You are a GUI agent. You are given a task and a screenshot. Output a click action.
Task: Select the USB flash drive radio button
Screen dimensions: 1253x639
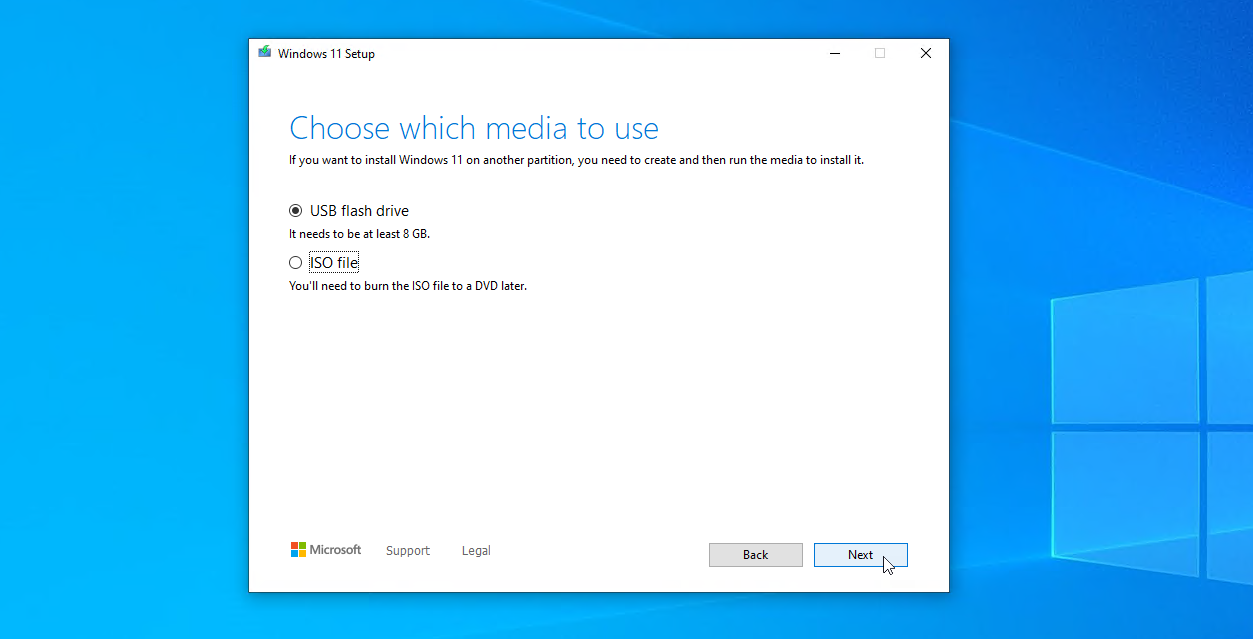[x=295, y=211]
